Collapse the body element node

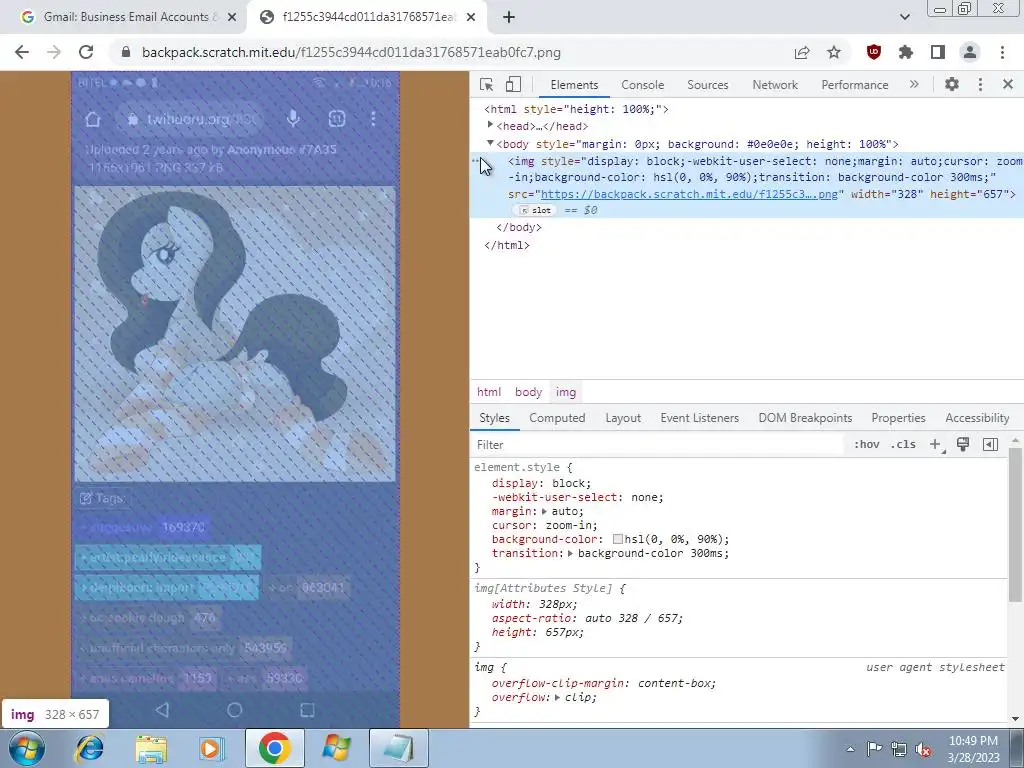click(490, 142)
